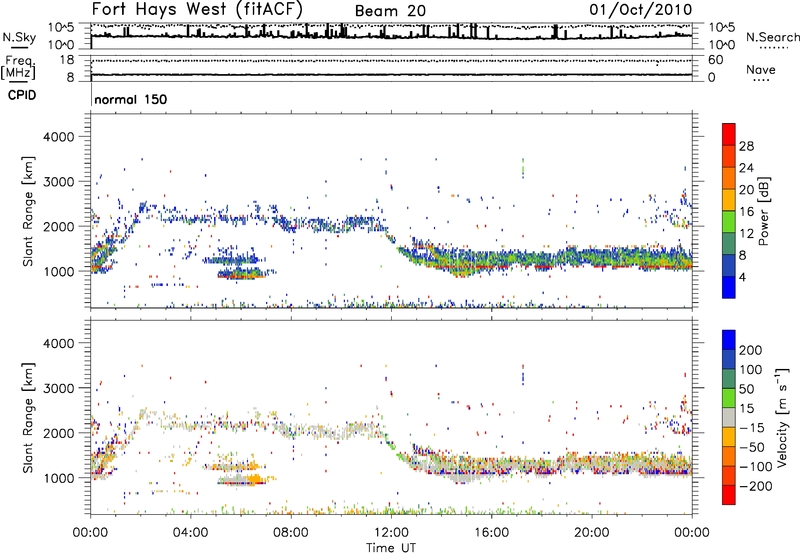The image size is (800, 554).
Task: Click '4000' tick on the velocity panel
Action: [58, 343]
